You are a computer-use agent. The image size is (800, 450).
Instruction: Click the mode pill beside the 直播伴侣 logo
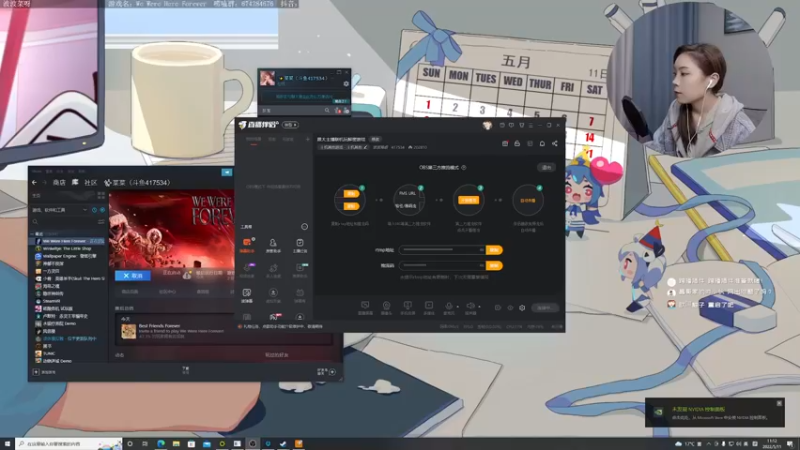tap(290, 125)
